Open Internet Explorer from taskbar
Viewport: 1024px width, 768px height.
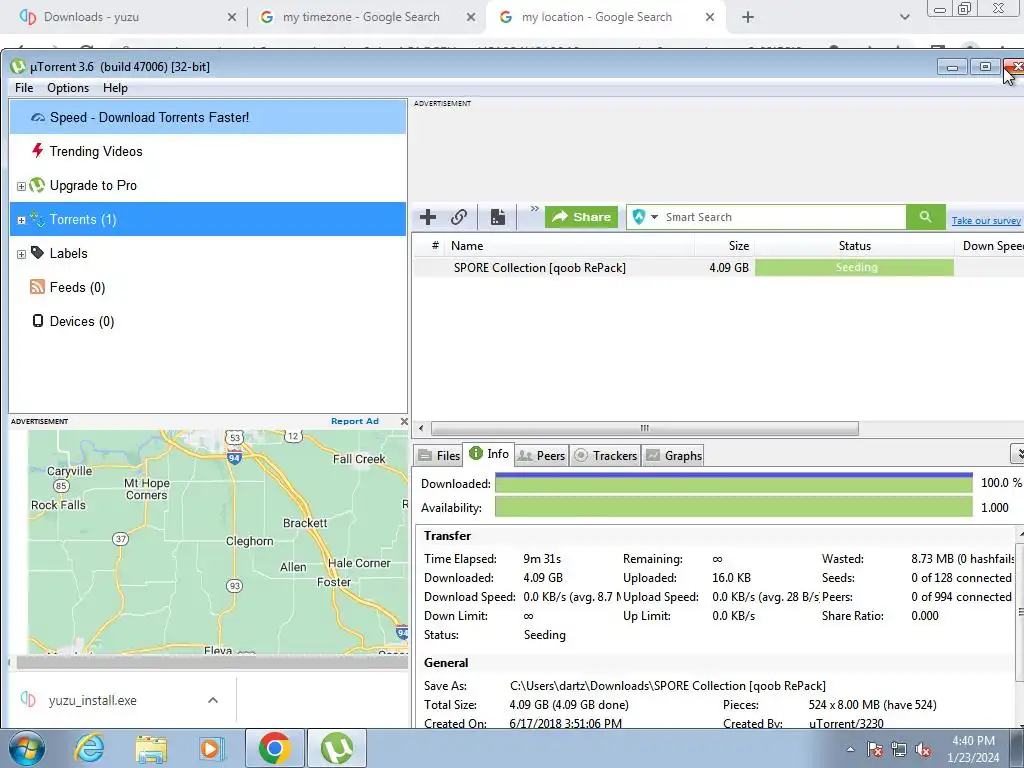click(89, 748)
